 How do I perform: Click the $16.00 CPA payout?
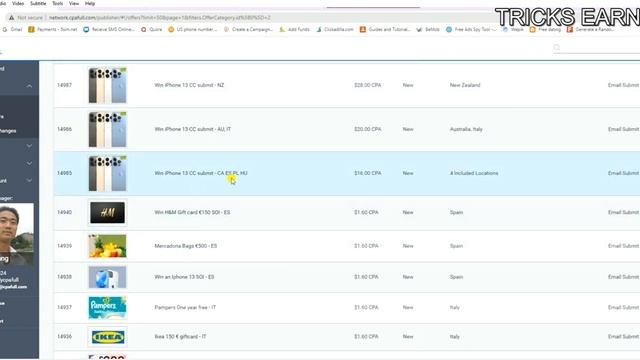click(x=368, y=173)
